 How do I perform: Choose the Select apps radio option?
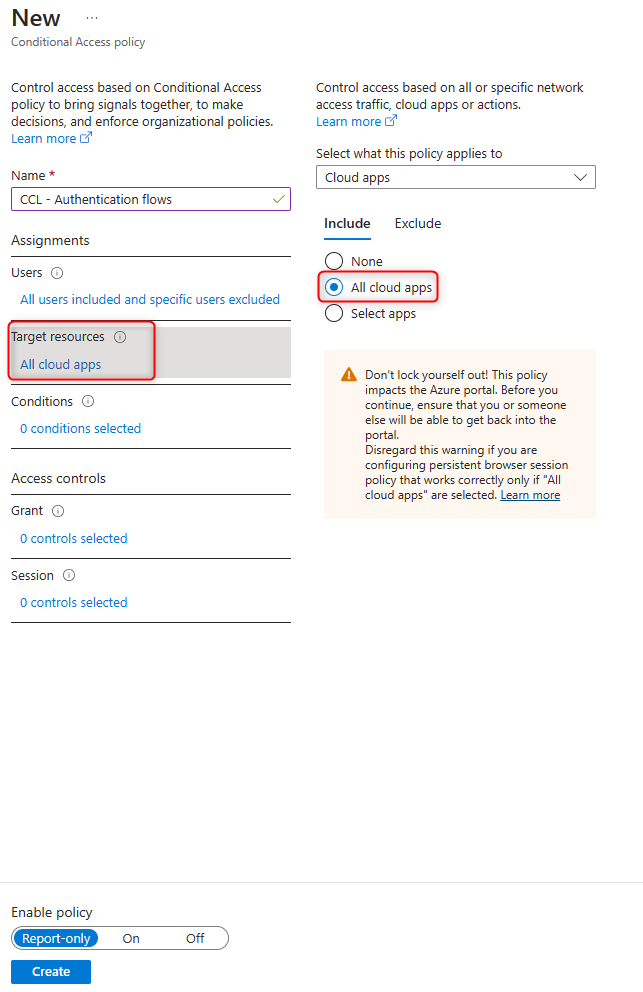333,313
